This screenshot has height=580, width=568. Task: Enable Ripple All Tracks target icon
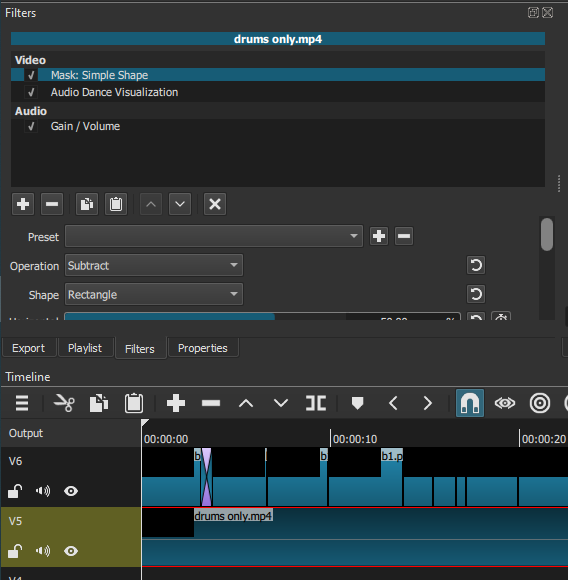pyautogui.click(x=540, y=403)
